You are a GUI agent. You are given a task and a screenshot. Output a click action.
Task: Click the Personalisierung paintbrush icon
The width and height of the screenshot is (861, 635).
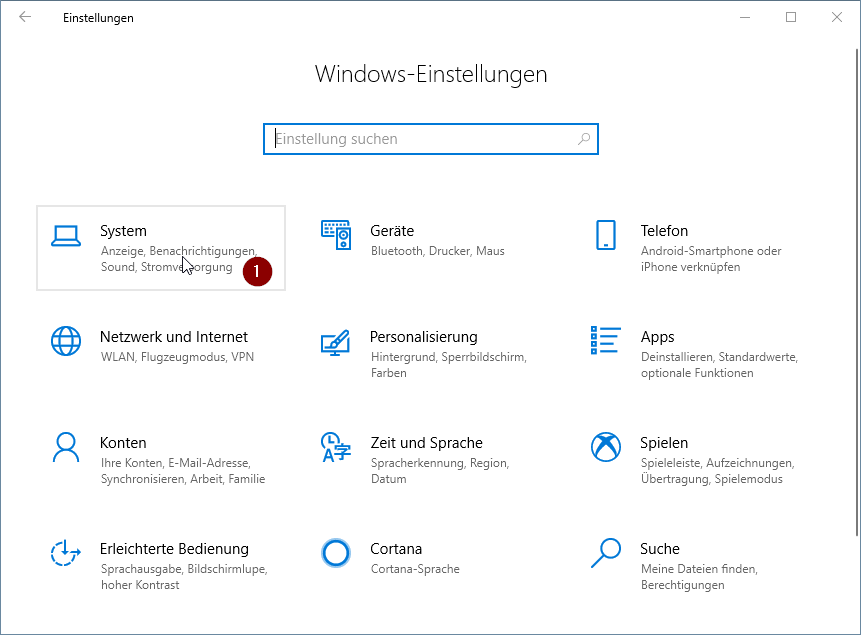(336, 342)
